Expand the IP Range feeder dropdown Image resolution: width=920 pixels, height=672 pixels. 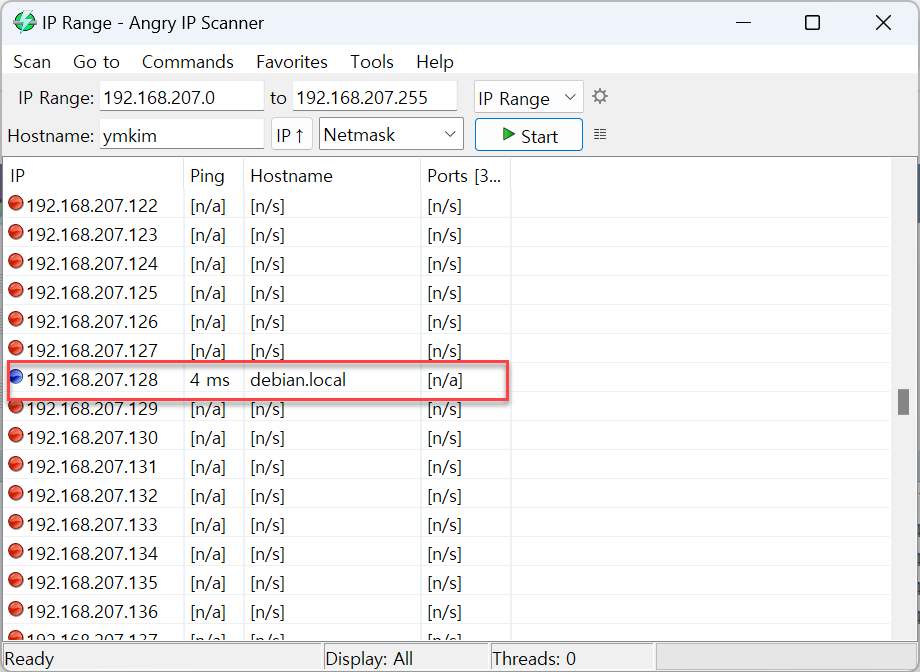[x=529, y=97]
